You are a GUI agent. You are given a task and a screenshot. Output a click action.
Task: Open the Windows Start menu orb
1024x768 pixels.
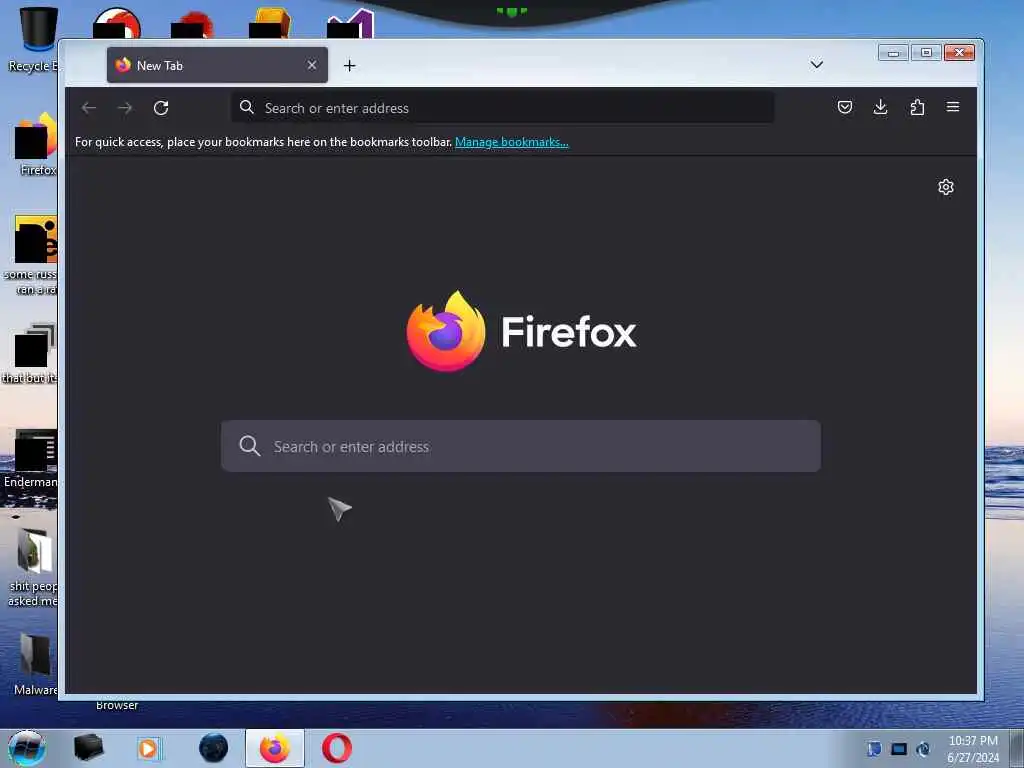click(x=27, y=748)
